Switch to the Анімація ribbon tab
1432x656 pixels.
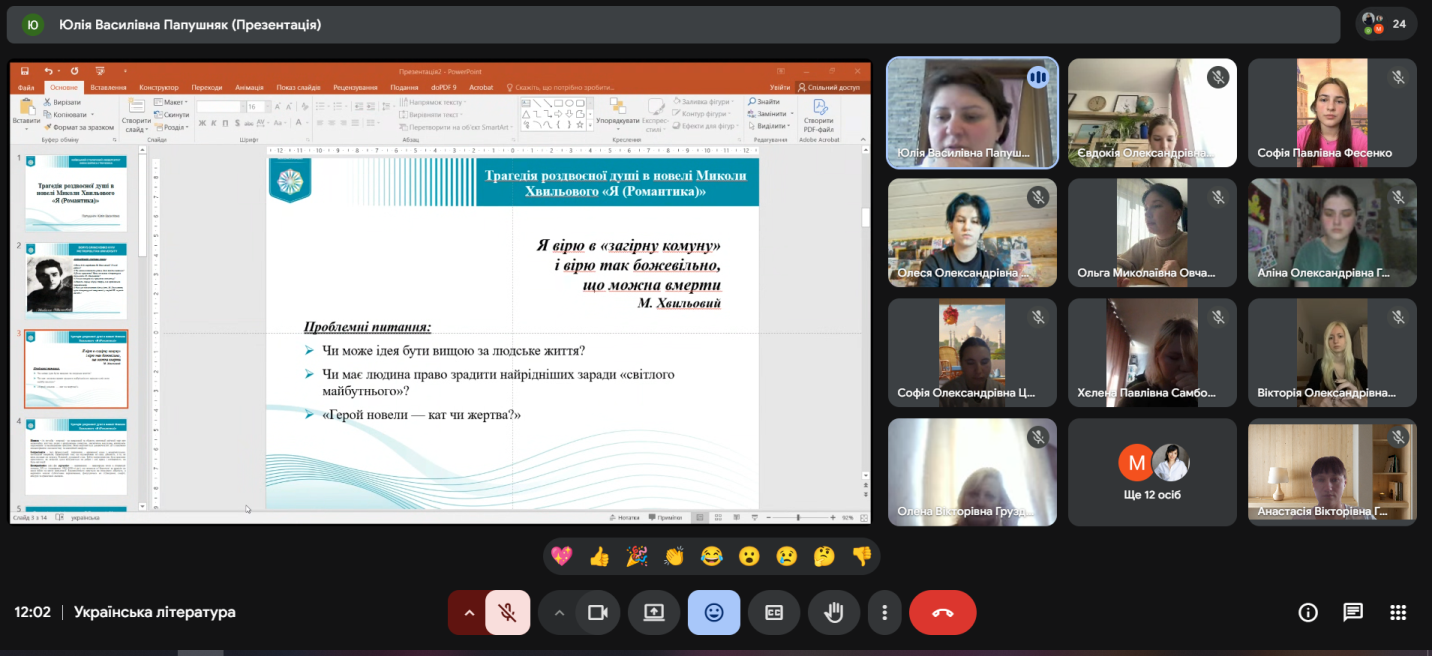249,88
